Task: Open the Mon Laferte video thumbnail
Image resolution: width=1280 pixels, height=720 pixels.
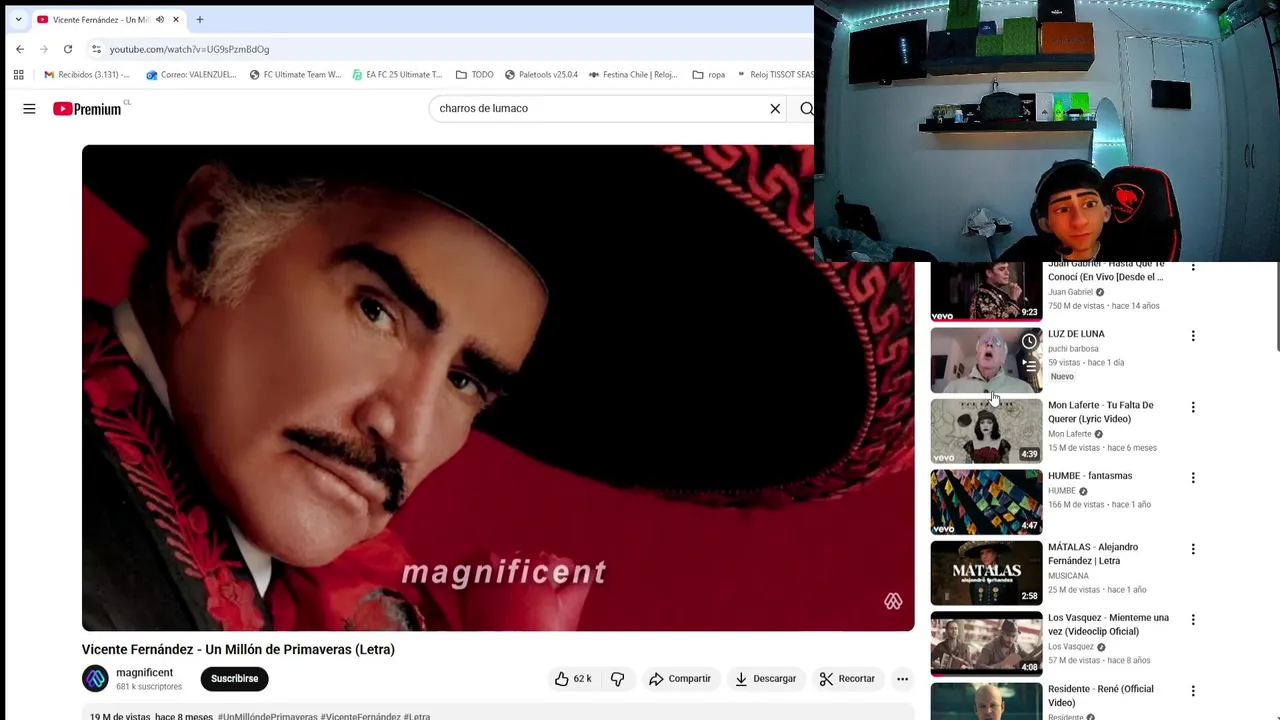Action: (986, 431)
